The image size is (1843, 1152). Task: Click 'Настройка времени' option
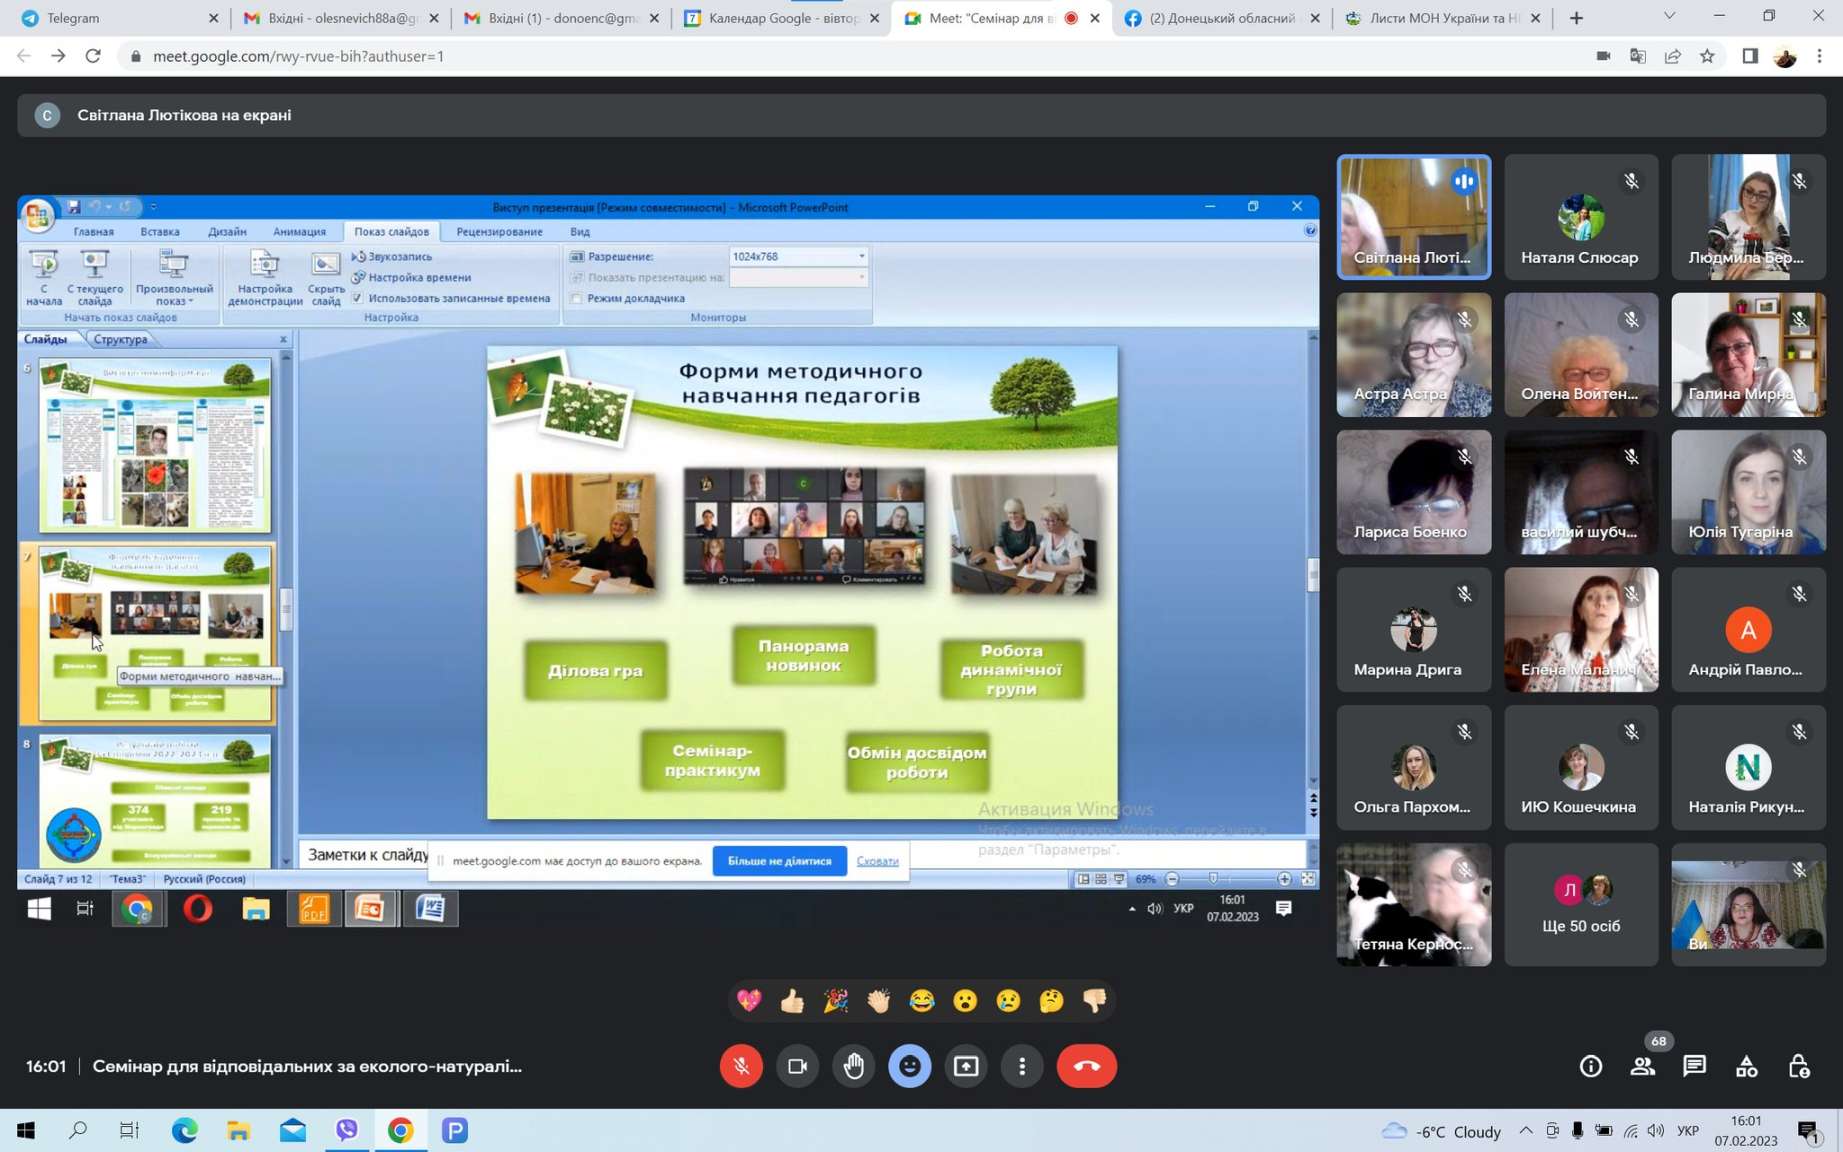(411, 277)
